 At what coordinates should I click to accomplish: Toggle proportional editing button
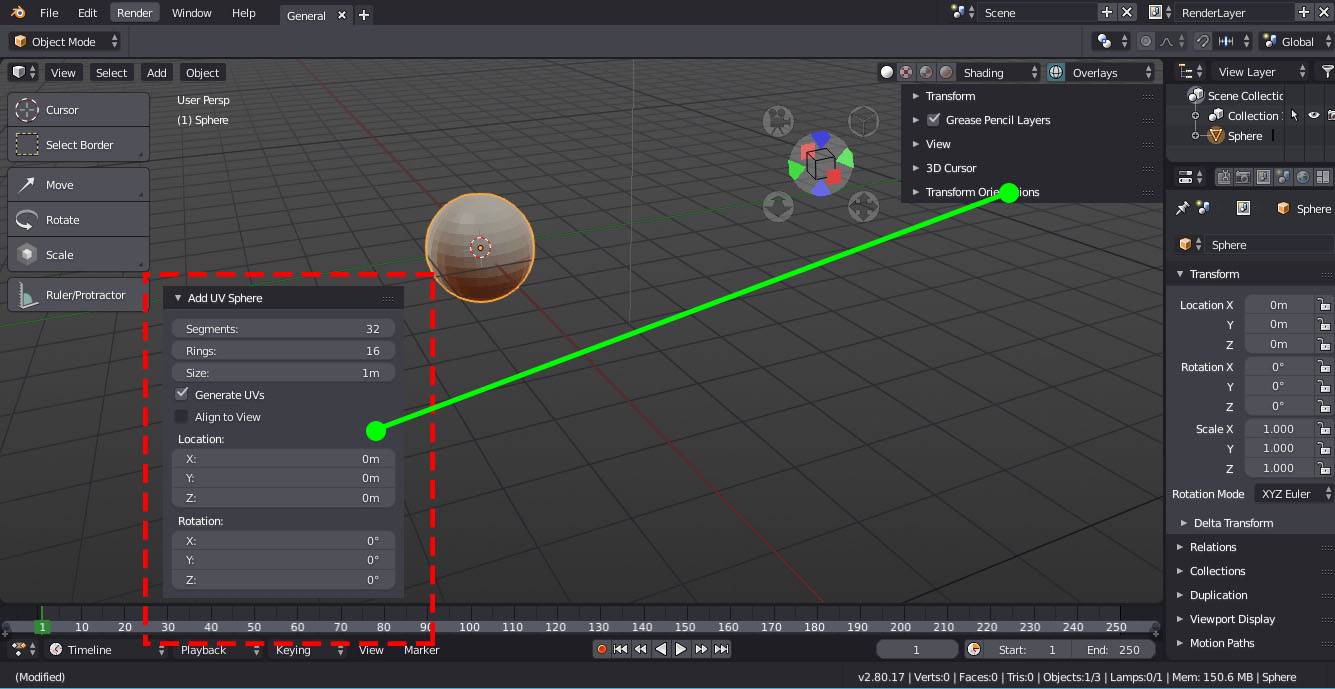(1146, 41)
